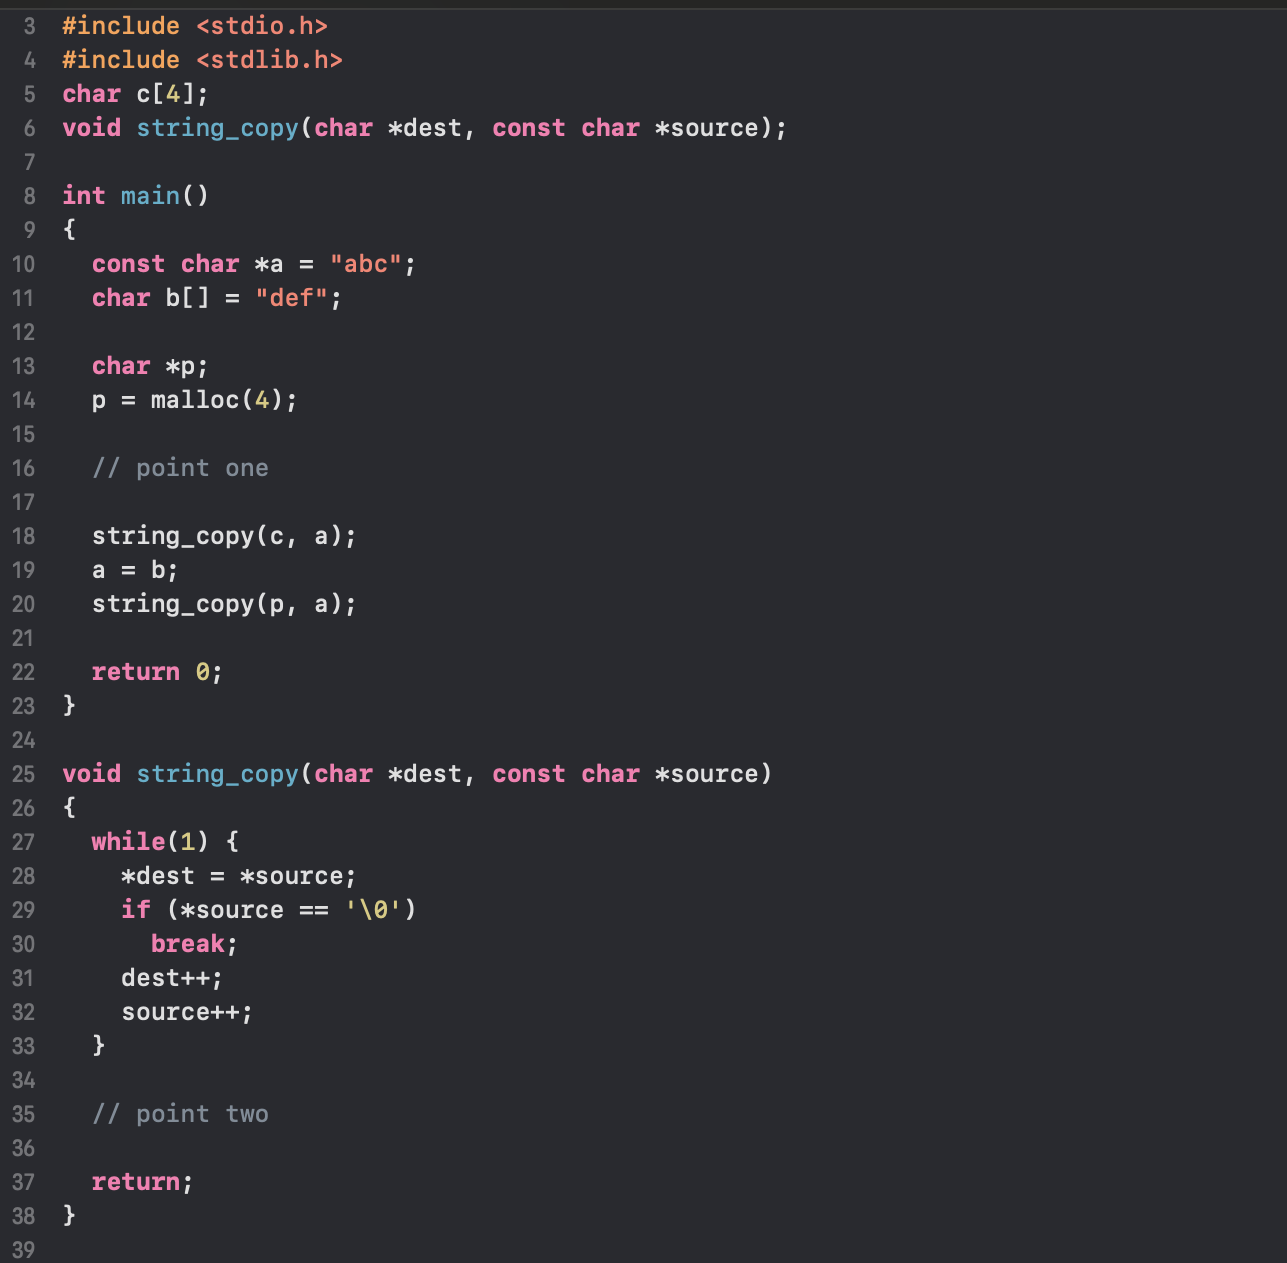
Task: Click the string literal "def" on line 11
Action: point(292,297)
